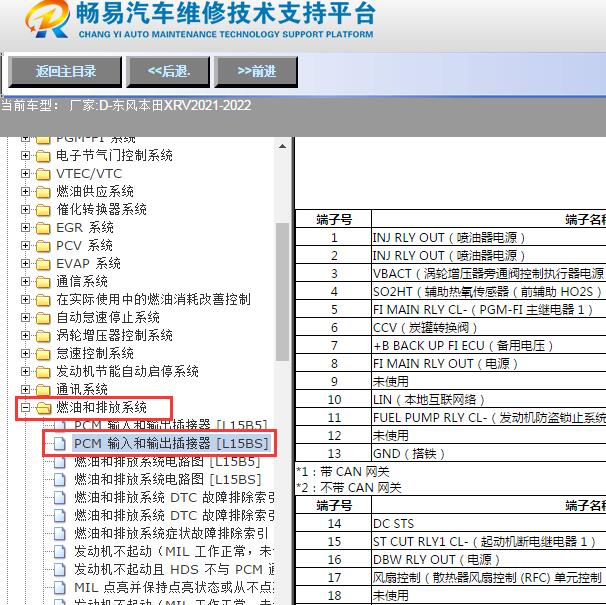Viewport: 606px width, 605px height.
Task: Expand the PCV 系统 node
Action: pyautogui.click(x=25, y=245)
